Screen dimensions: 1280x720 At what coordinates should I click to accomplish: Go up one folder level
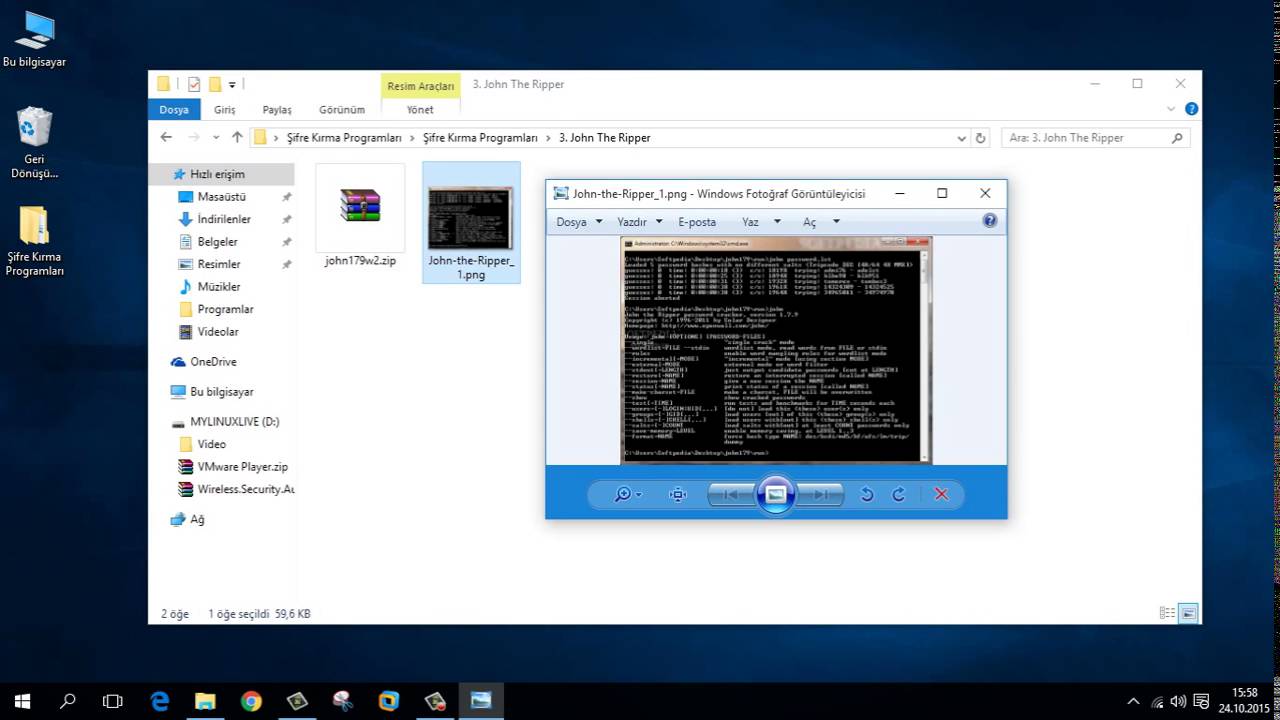[237, 138]
